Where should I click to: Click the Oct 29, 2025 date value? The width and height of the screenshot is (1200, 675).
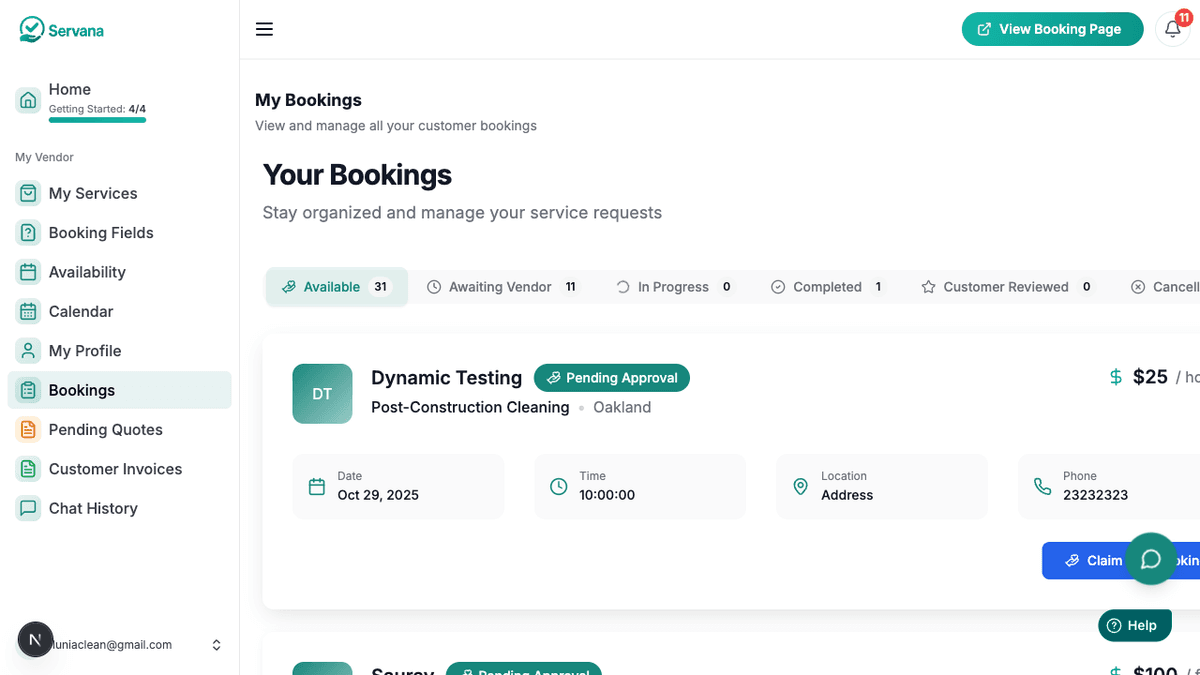tap(378, 495)
